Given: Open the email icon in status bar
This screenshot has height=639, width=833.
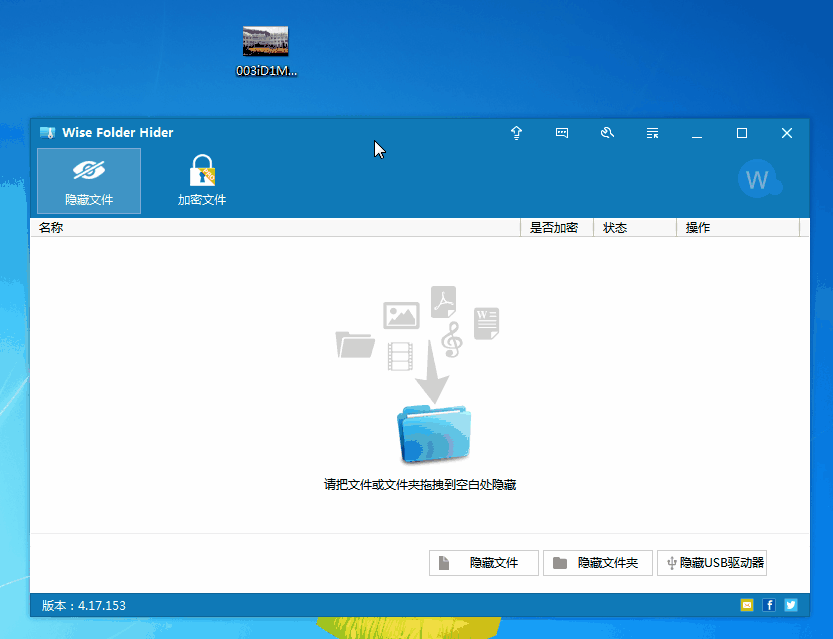Looking at the screenshot, I should pos(747,605).
